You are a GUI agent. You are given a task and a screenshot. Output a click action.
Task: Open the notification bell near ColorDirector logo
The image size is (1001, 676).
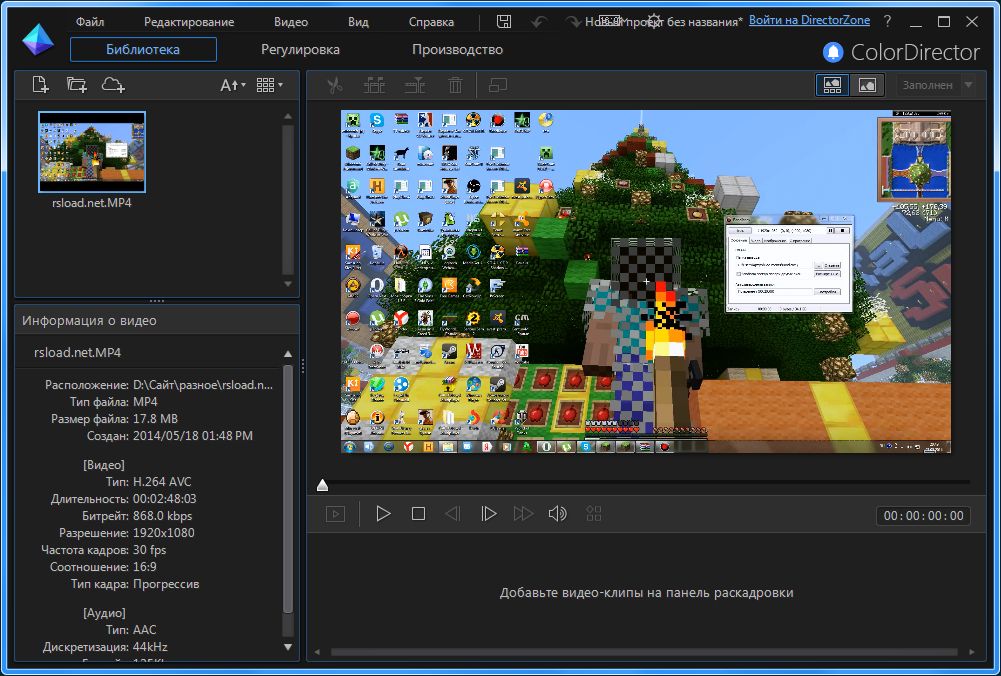(x=832, y=52)
